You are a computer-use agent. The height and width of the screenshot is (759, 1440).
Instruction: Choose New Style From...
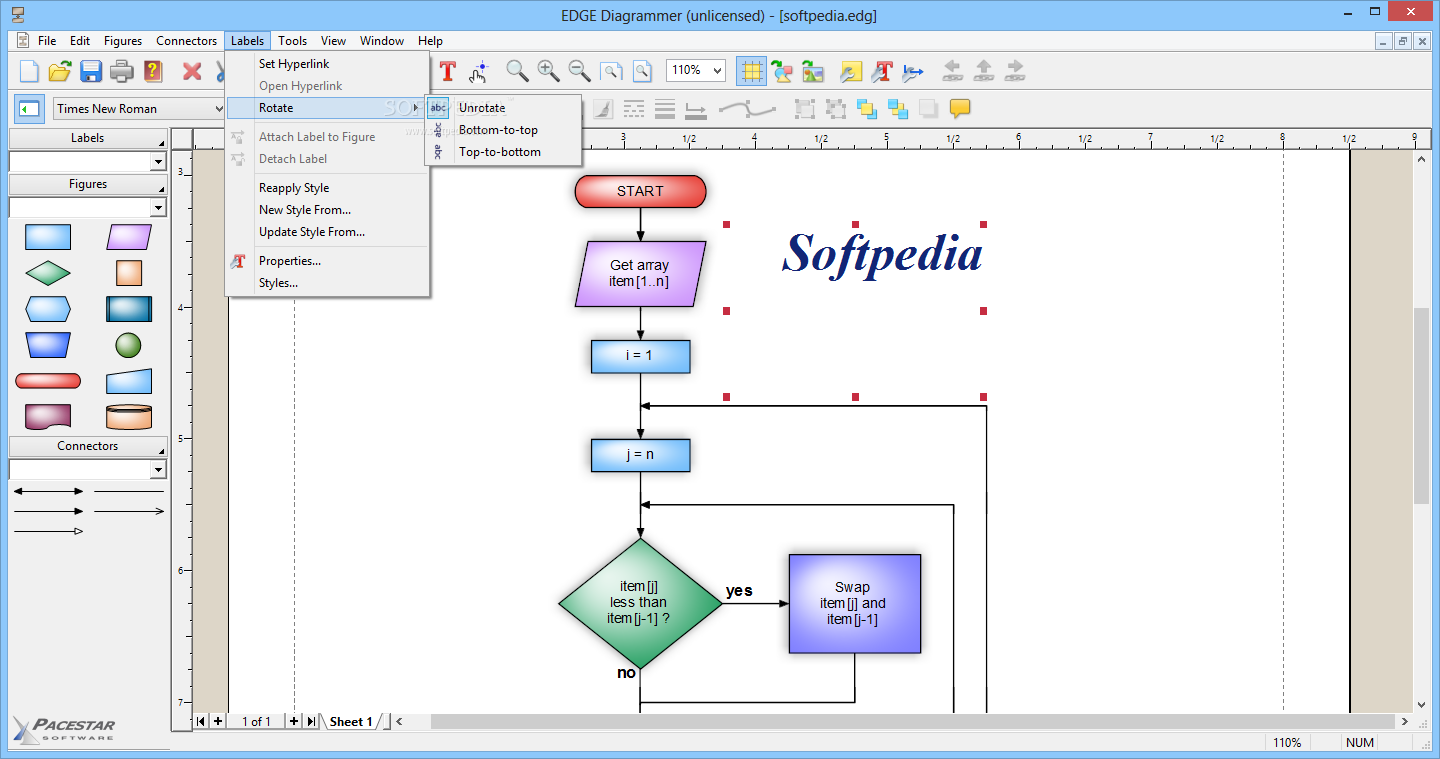tap(328, 210)
